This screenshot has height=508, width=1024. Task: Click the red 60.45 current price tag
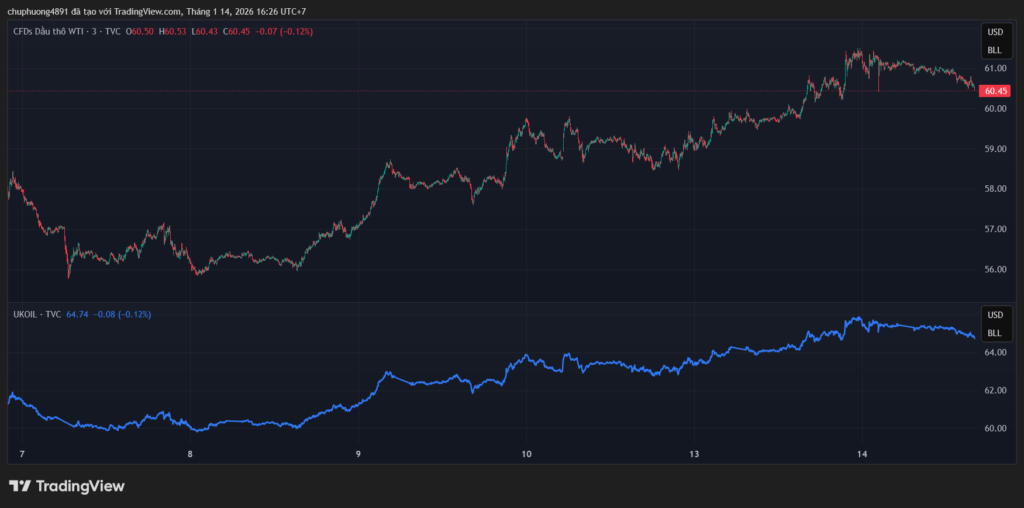(995, 91)
